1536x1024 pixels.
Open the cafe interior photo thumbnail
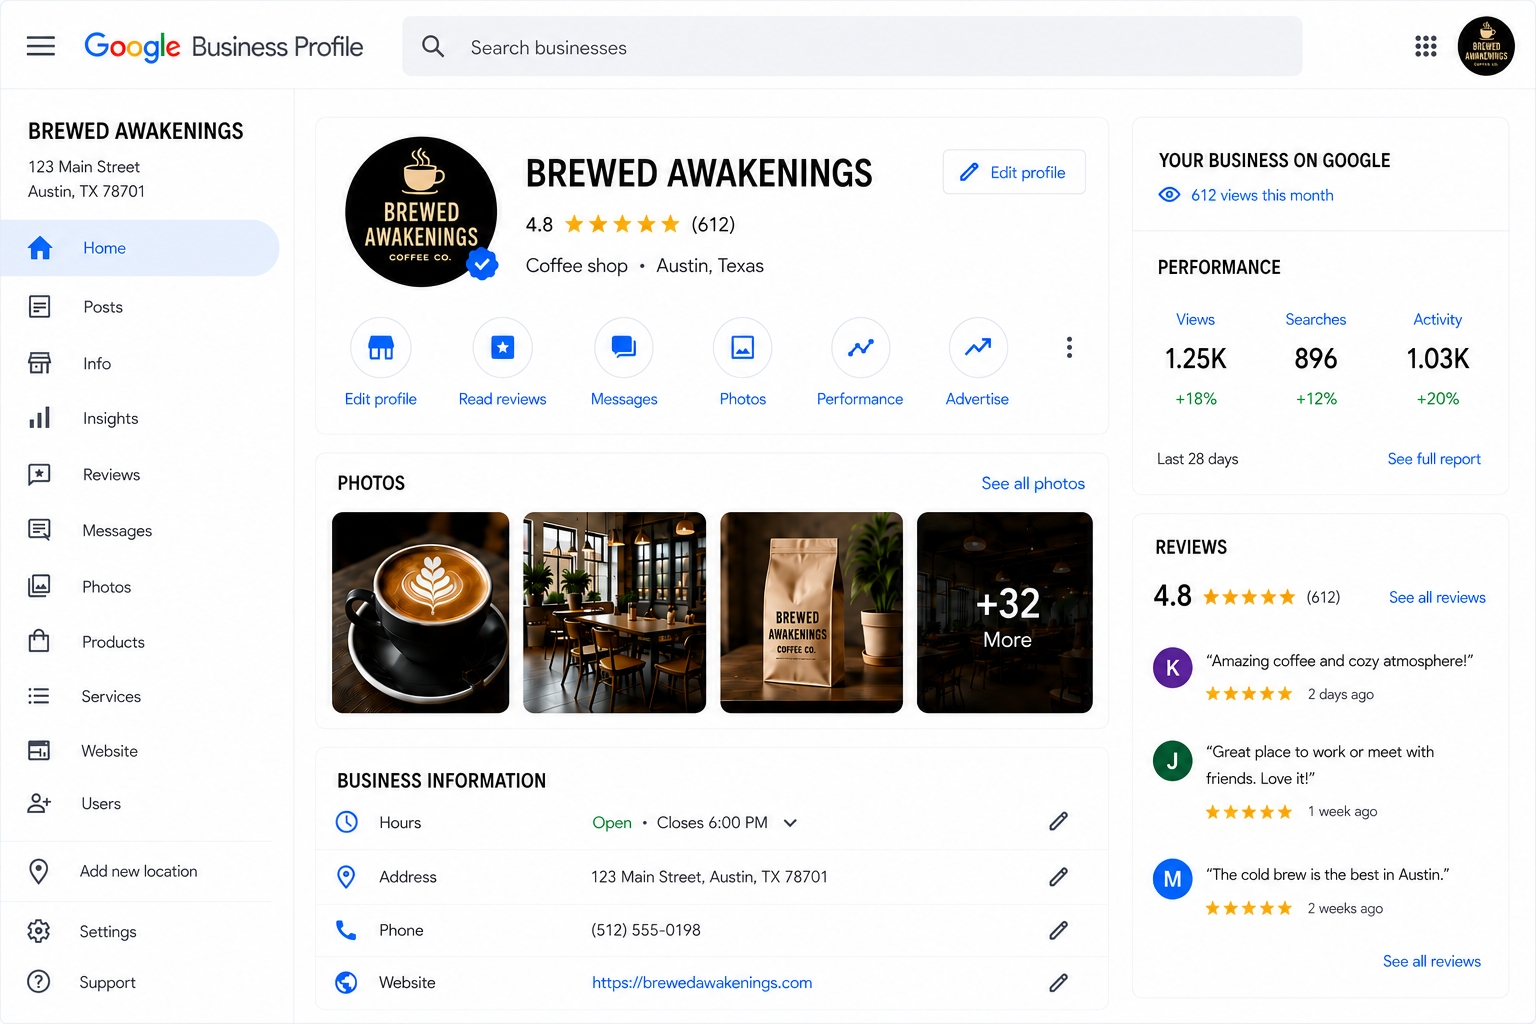[x=614, y=612]
